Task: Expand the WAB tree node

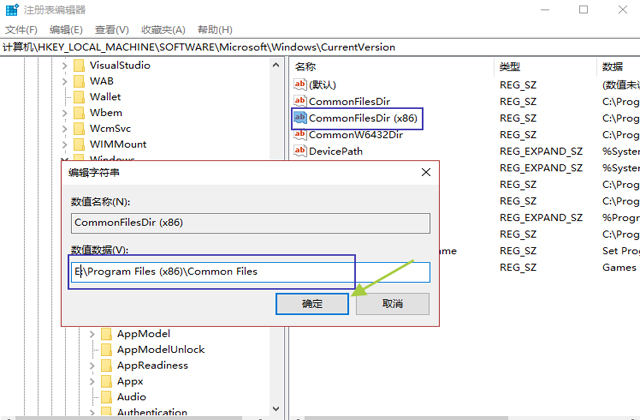Action: click(64, 81)
